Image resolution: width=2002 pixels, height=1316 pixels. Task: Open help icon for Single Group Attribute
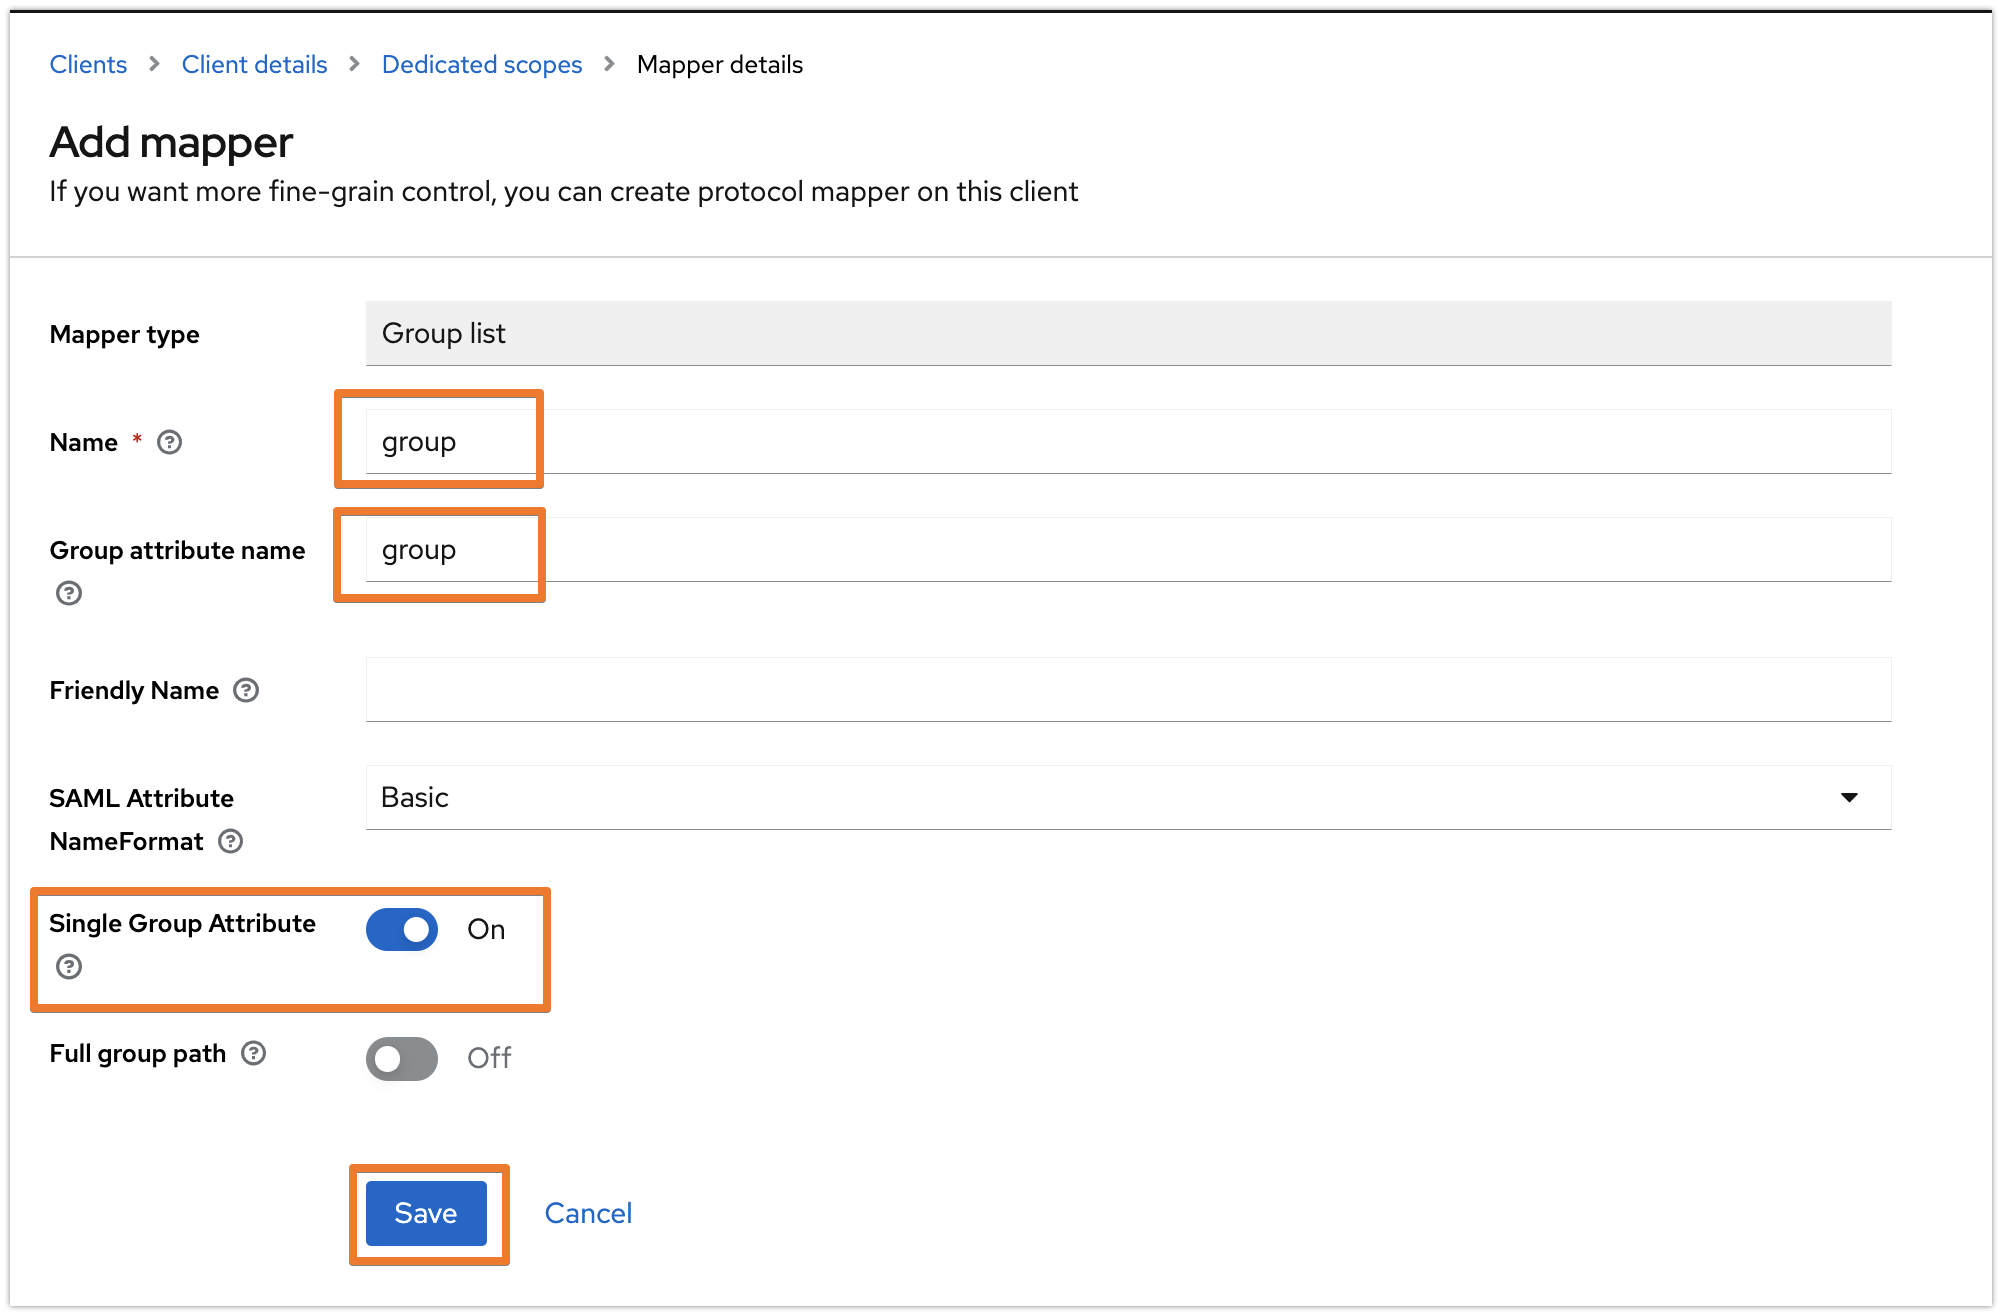pyautogui.click(x=69, y=966)
